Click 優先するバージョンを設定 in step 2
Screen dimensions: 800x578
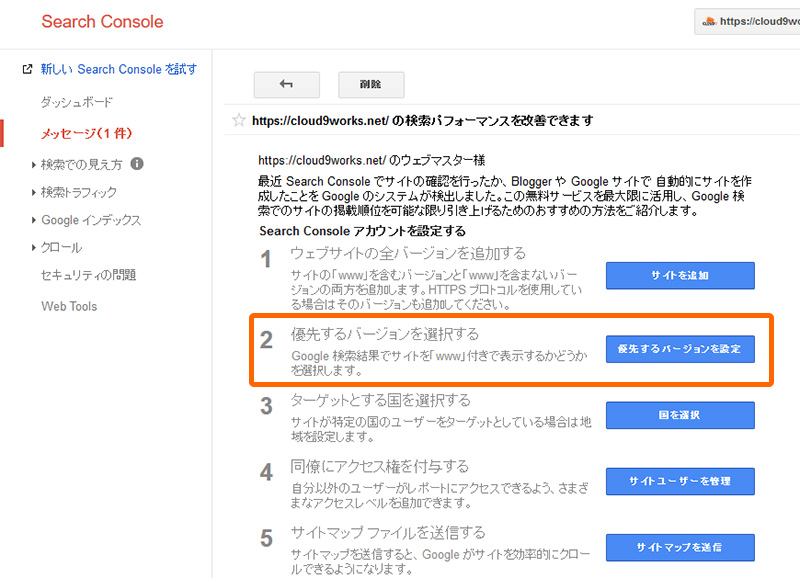680,349
